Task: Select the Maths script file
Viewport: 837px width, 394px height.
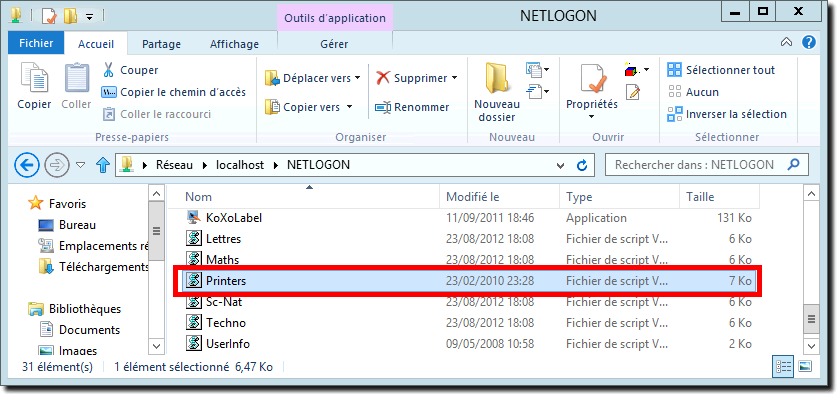Action: [470, 260]
